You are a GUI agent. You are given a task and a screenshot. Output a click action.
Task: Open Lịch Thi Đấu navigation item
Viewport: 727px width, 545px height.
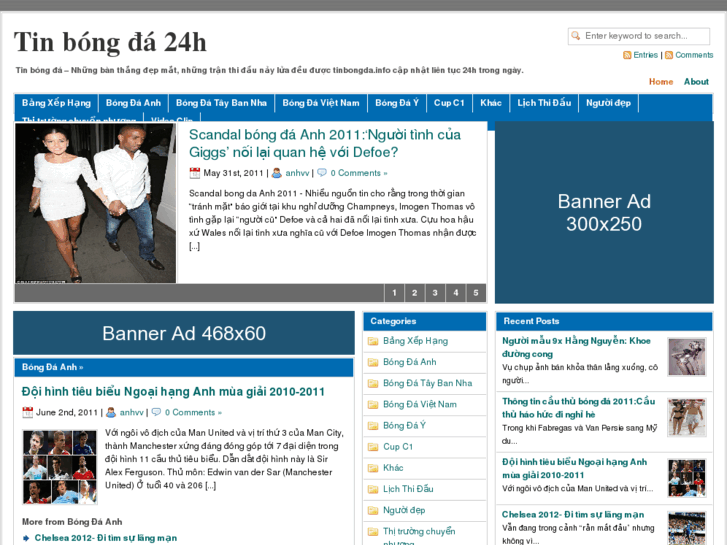544,103
